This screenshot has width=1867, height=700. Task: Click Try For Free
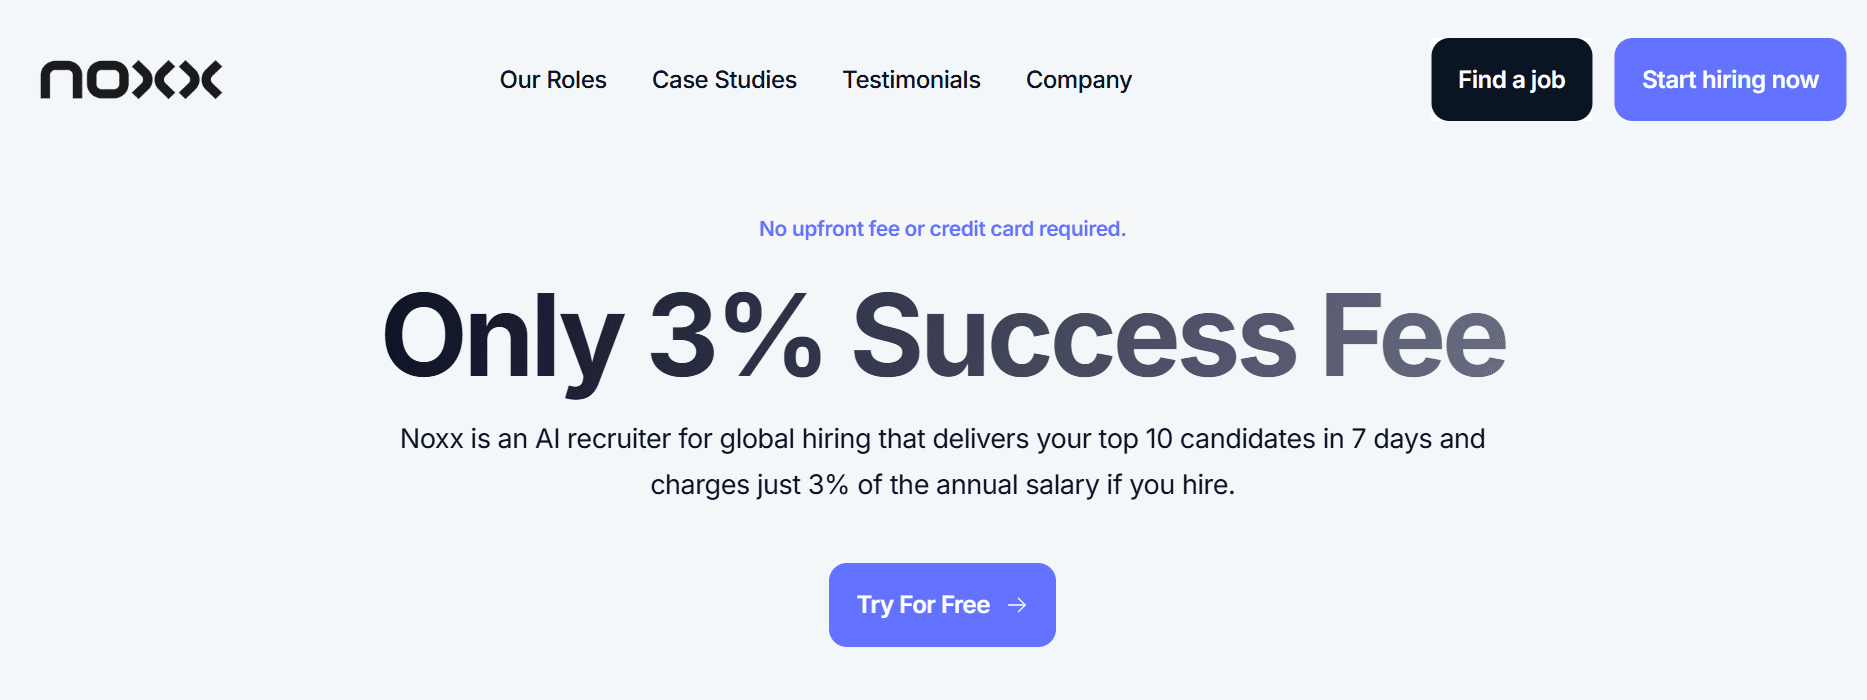point(941,605)
